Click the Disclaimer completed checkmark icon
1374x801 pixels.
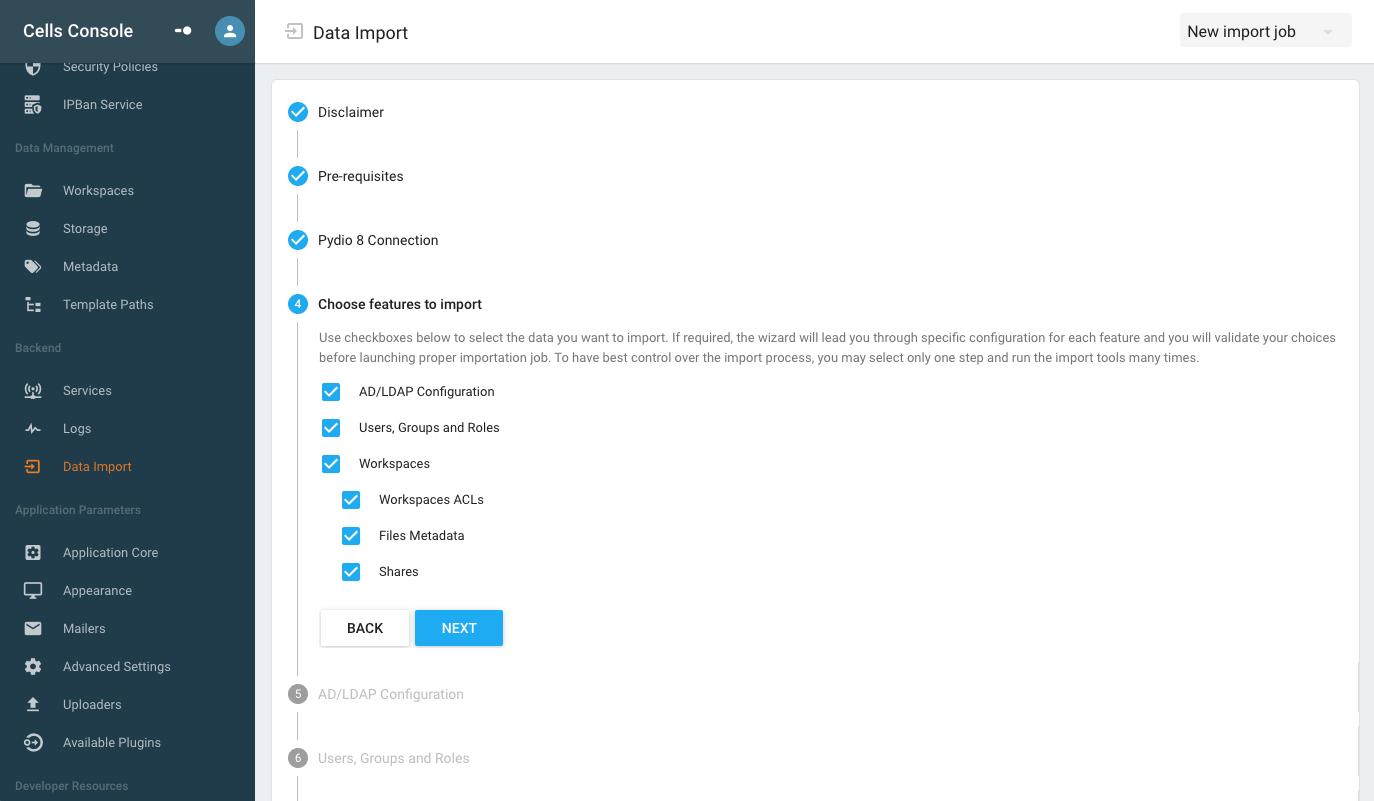298,112
